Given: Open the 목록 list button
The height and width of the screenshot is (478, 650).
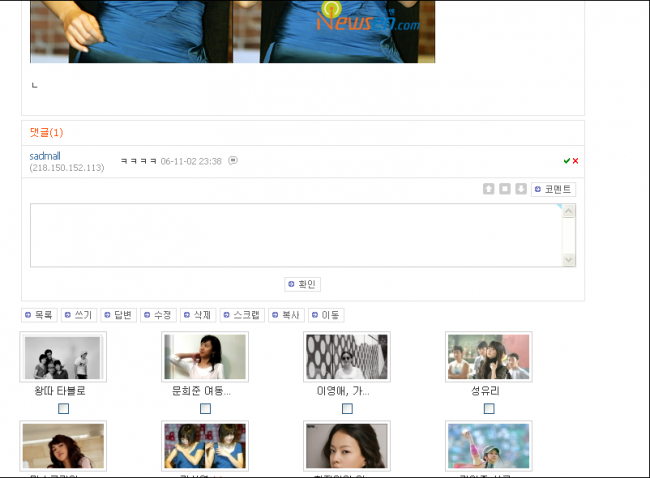Looking at the screenshot, I should 39,315.
